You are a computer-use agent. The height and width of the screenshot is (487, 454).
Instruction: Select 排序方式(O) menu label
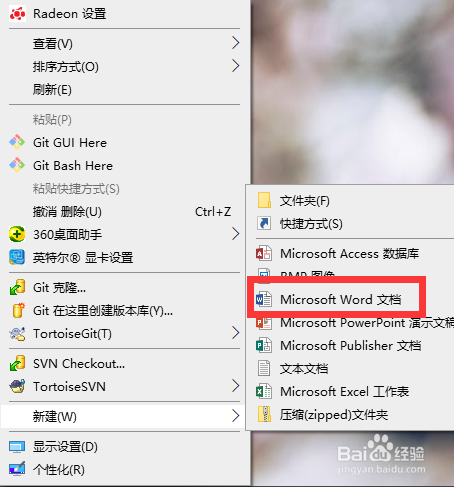pos(65,67)
